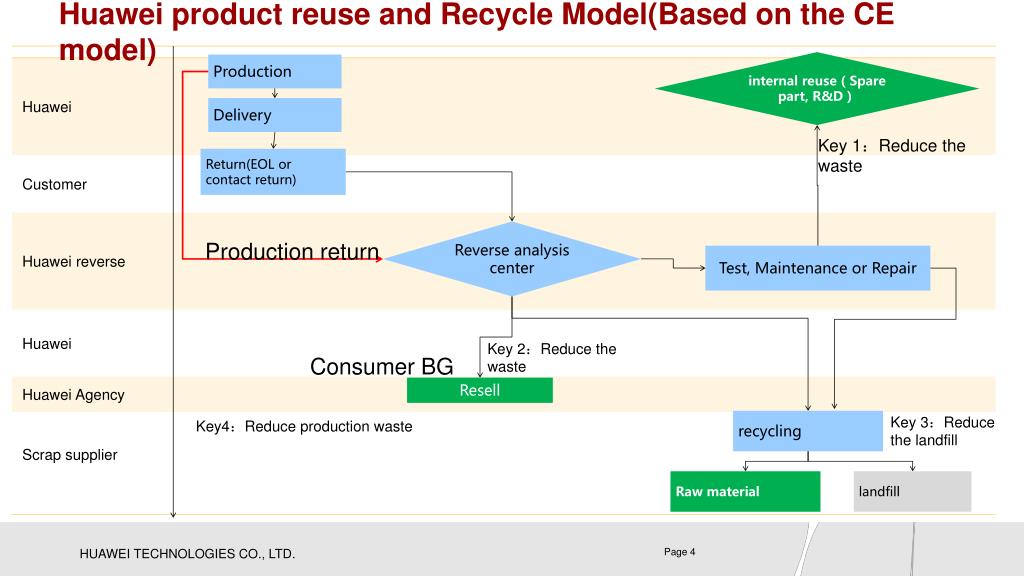Click "HUAWEI TECHNOLOGIES CO., LTD." footer text
This screenshot has width=1024, height=576.
tap(187, 554)
